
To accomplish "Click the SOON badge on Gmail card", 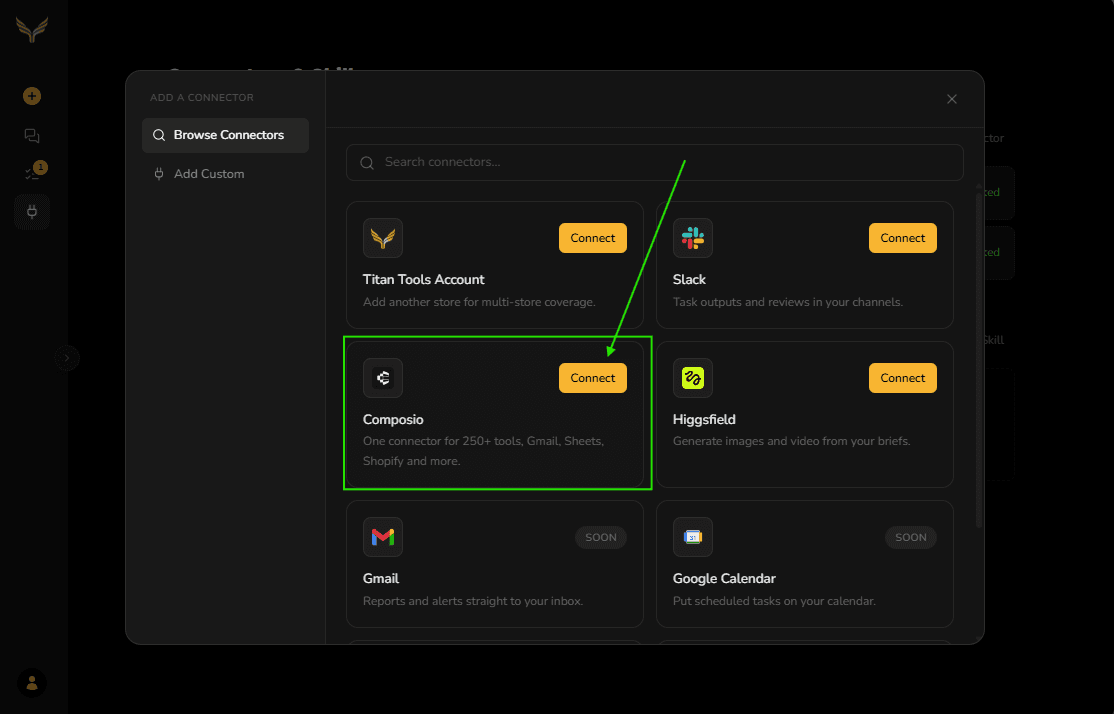I will coord(600,537).
